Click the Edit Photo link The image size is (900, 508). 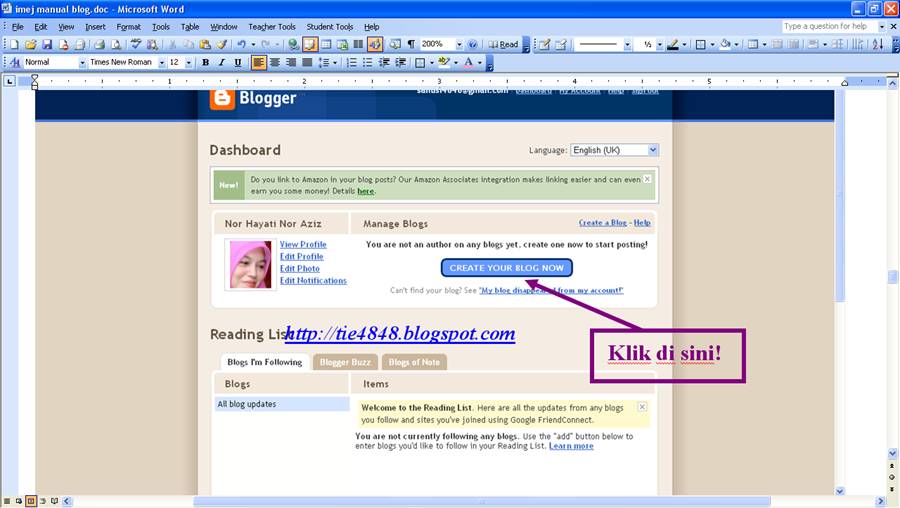(300, 268)
